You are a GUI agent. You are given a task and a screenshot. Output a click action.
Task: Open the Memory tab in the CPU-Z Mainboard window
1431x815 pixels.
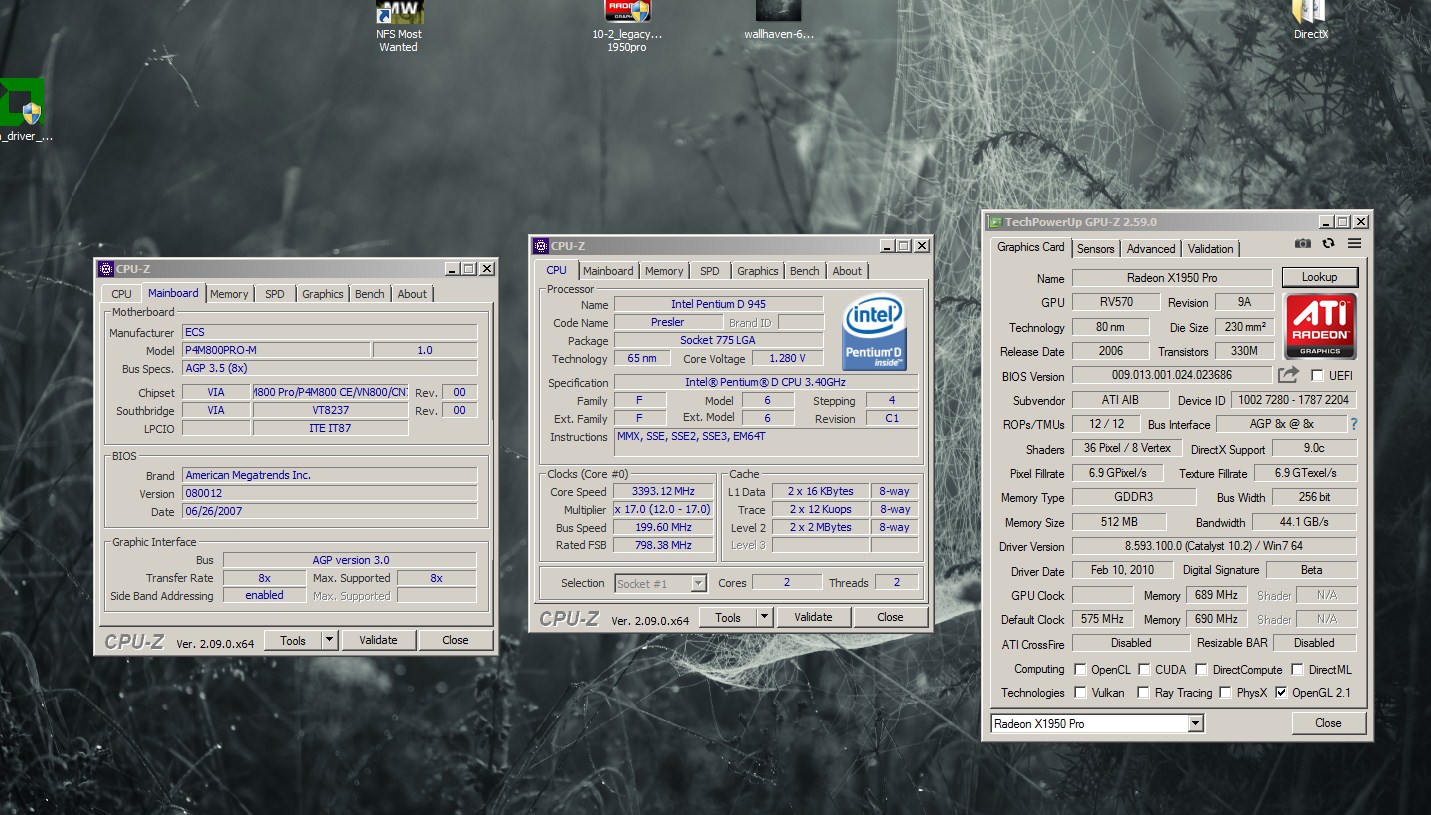(229, 294)
